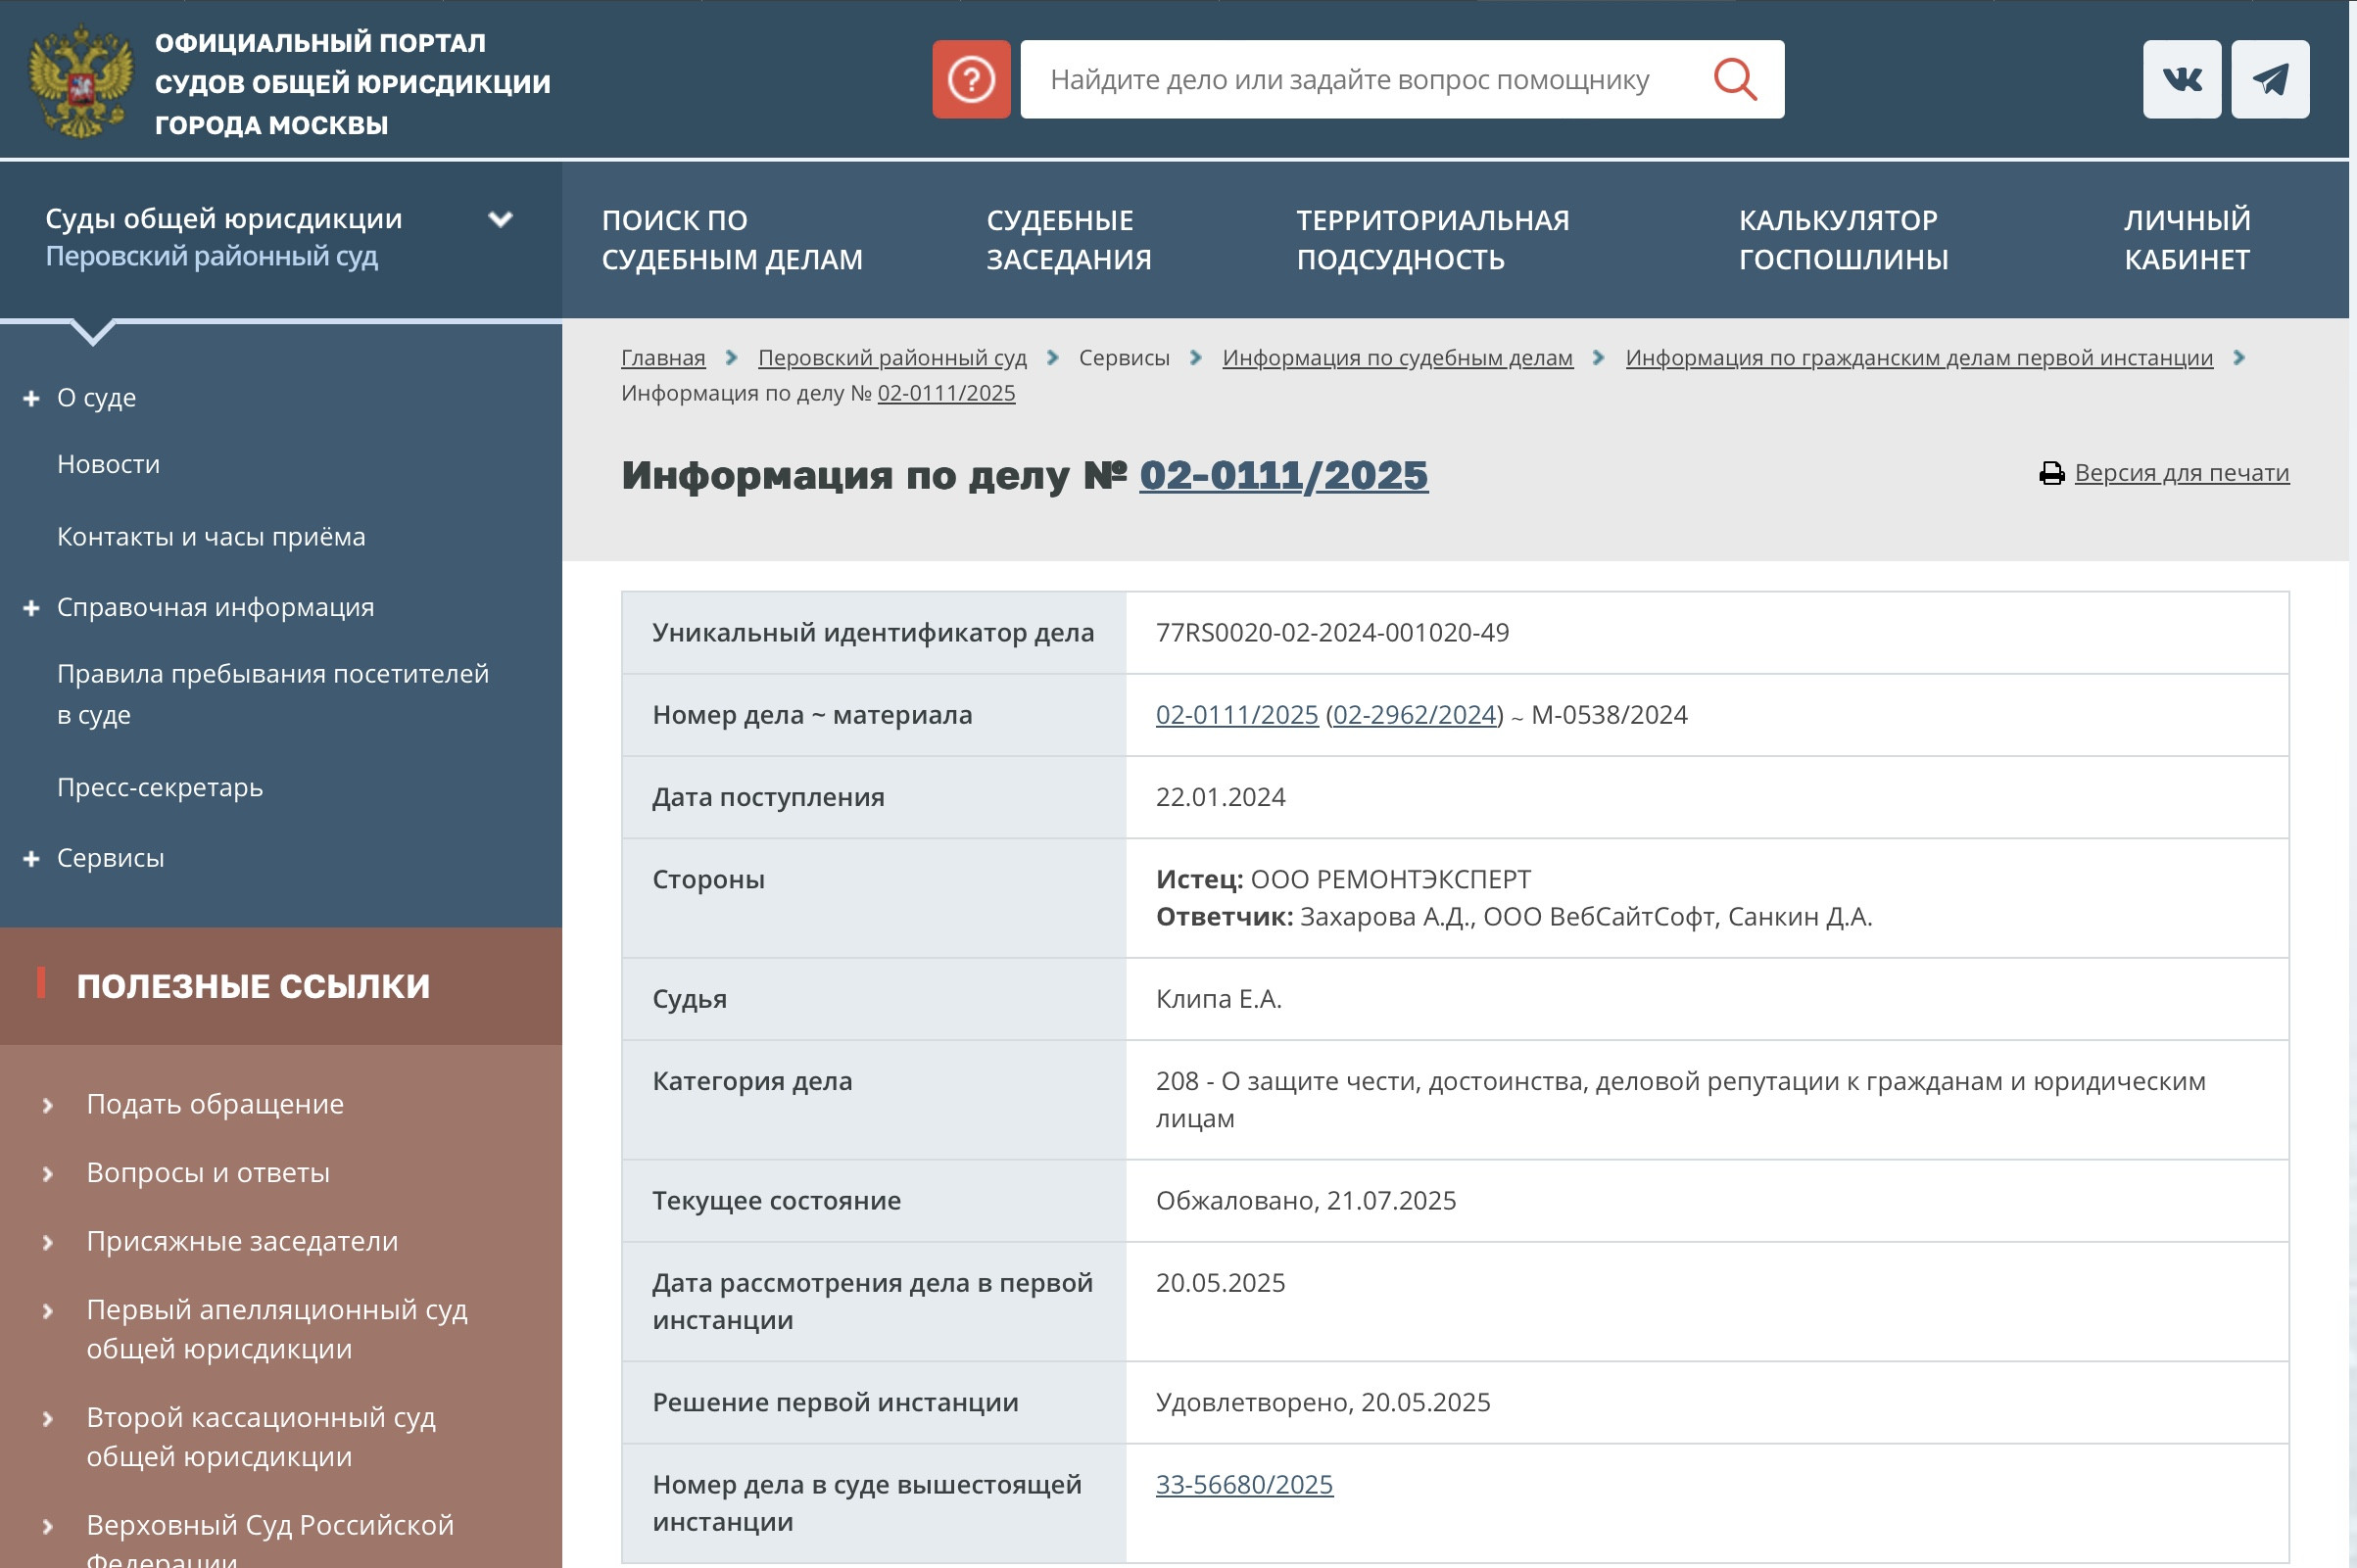Click the breadcrumb arrow after Главная
Screen dimensions: 2357x1568
(x=731, y=358)
